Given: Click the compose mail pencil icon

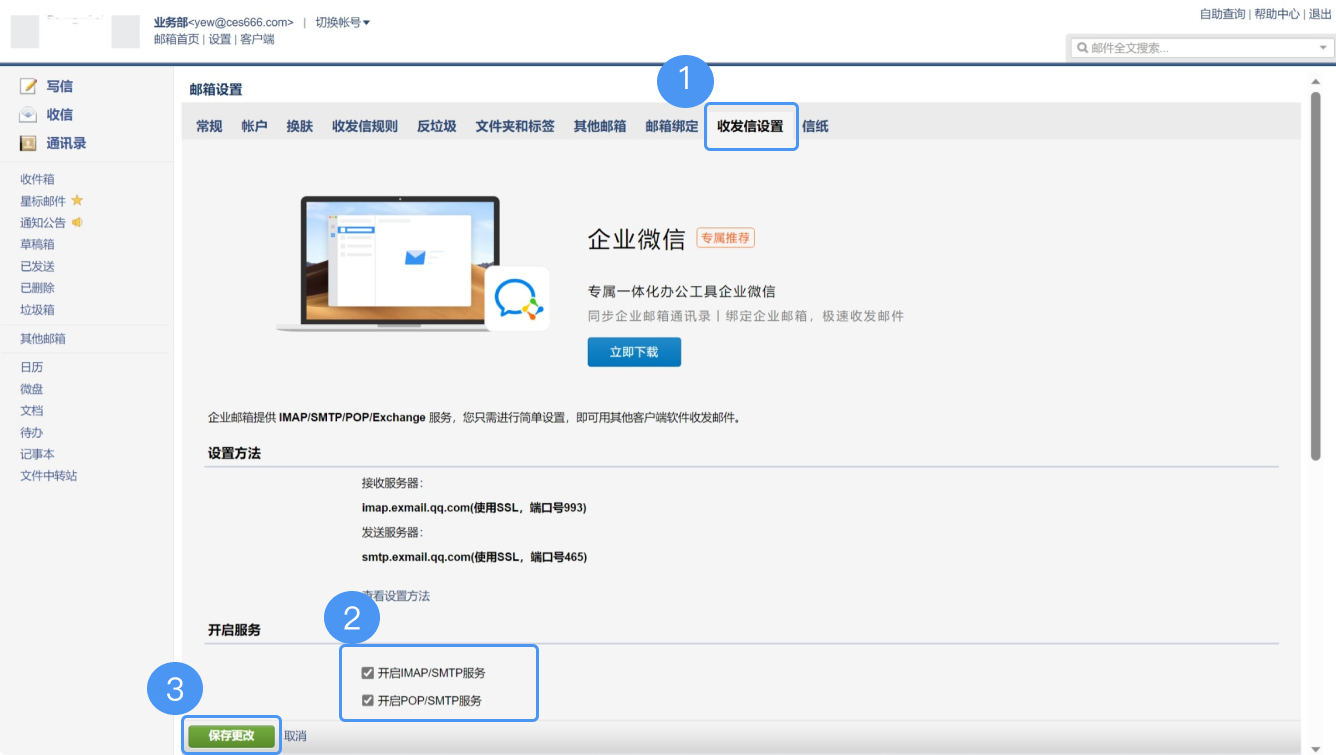Looking at the screenshot, I should 28,87.
